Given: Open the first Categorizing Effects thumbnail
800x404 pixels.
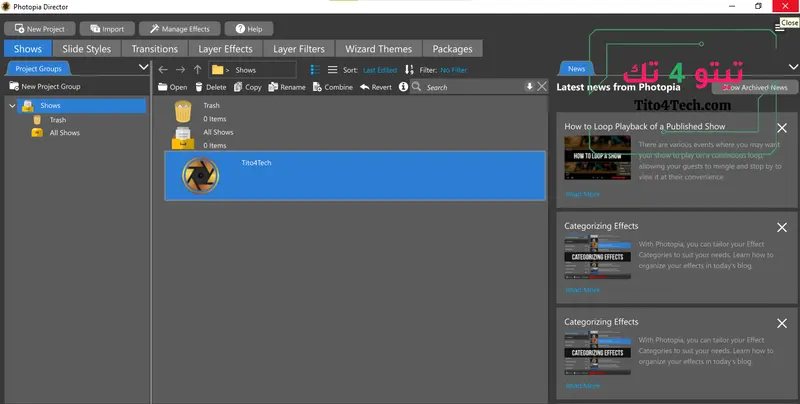Looking at the screenshot, I should coord(597,257).
